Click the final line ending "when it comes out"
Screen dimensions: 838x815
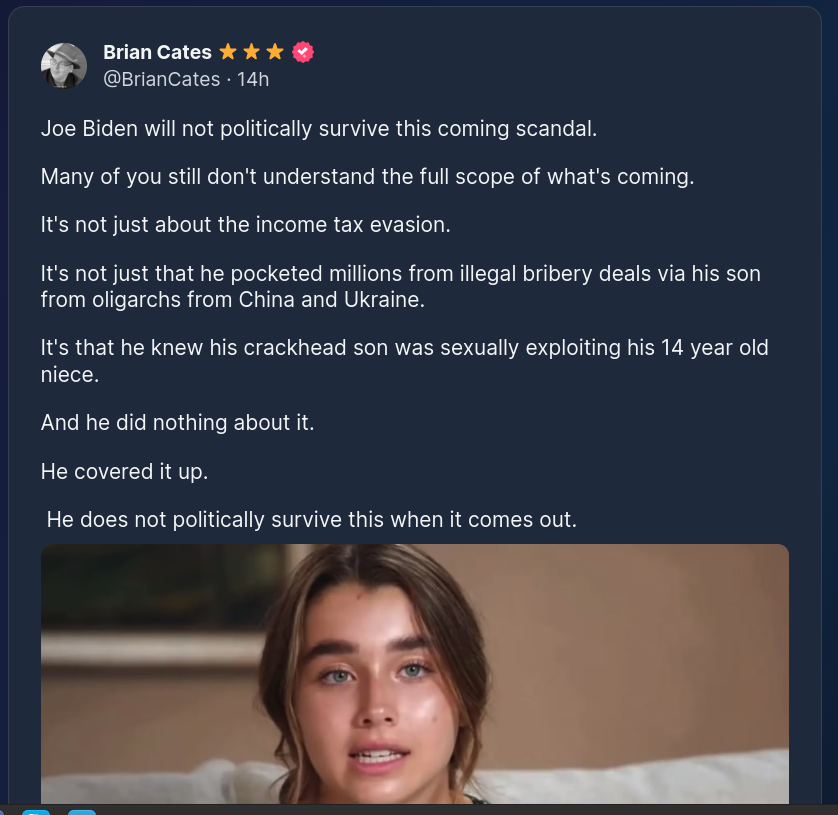point(312,520)
